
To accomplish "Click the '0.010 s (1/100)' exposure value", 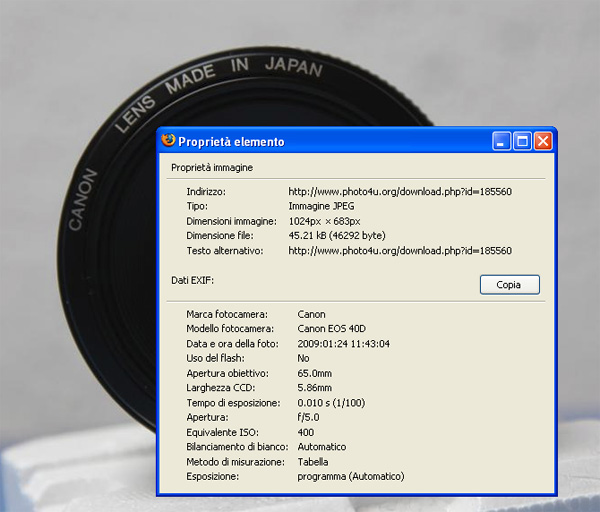I will tap(331, 403).
